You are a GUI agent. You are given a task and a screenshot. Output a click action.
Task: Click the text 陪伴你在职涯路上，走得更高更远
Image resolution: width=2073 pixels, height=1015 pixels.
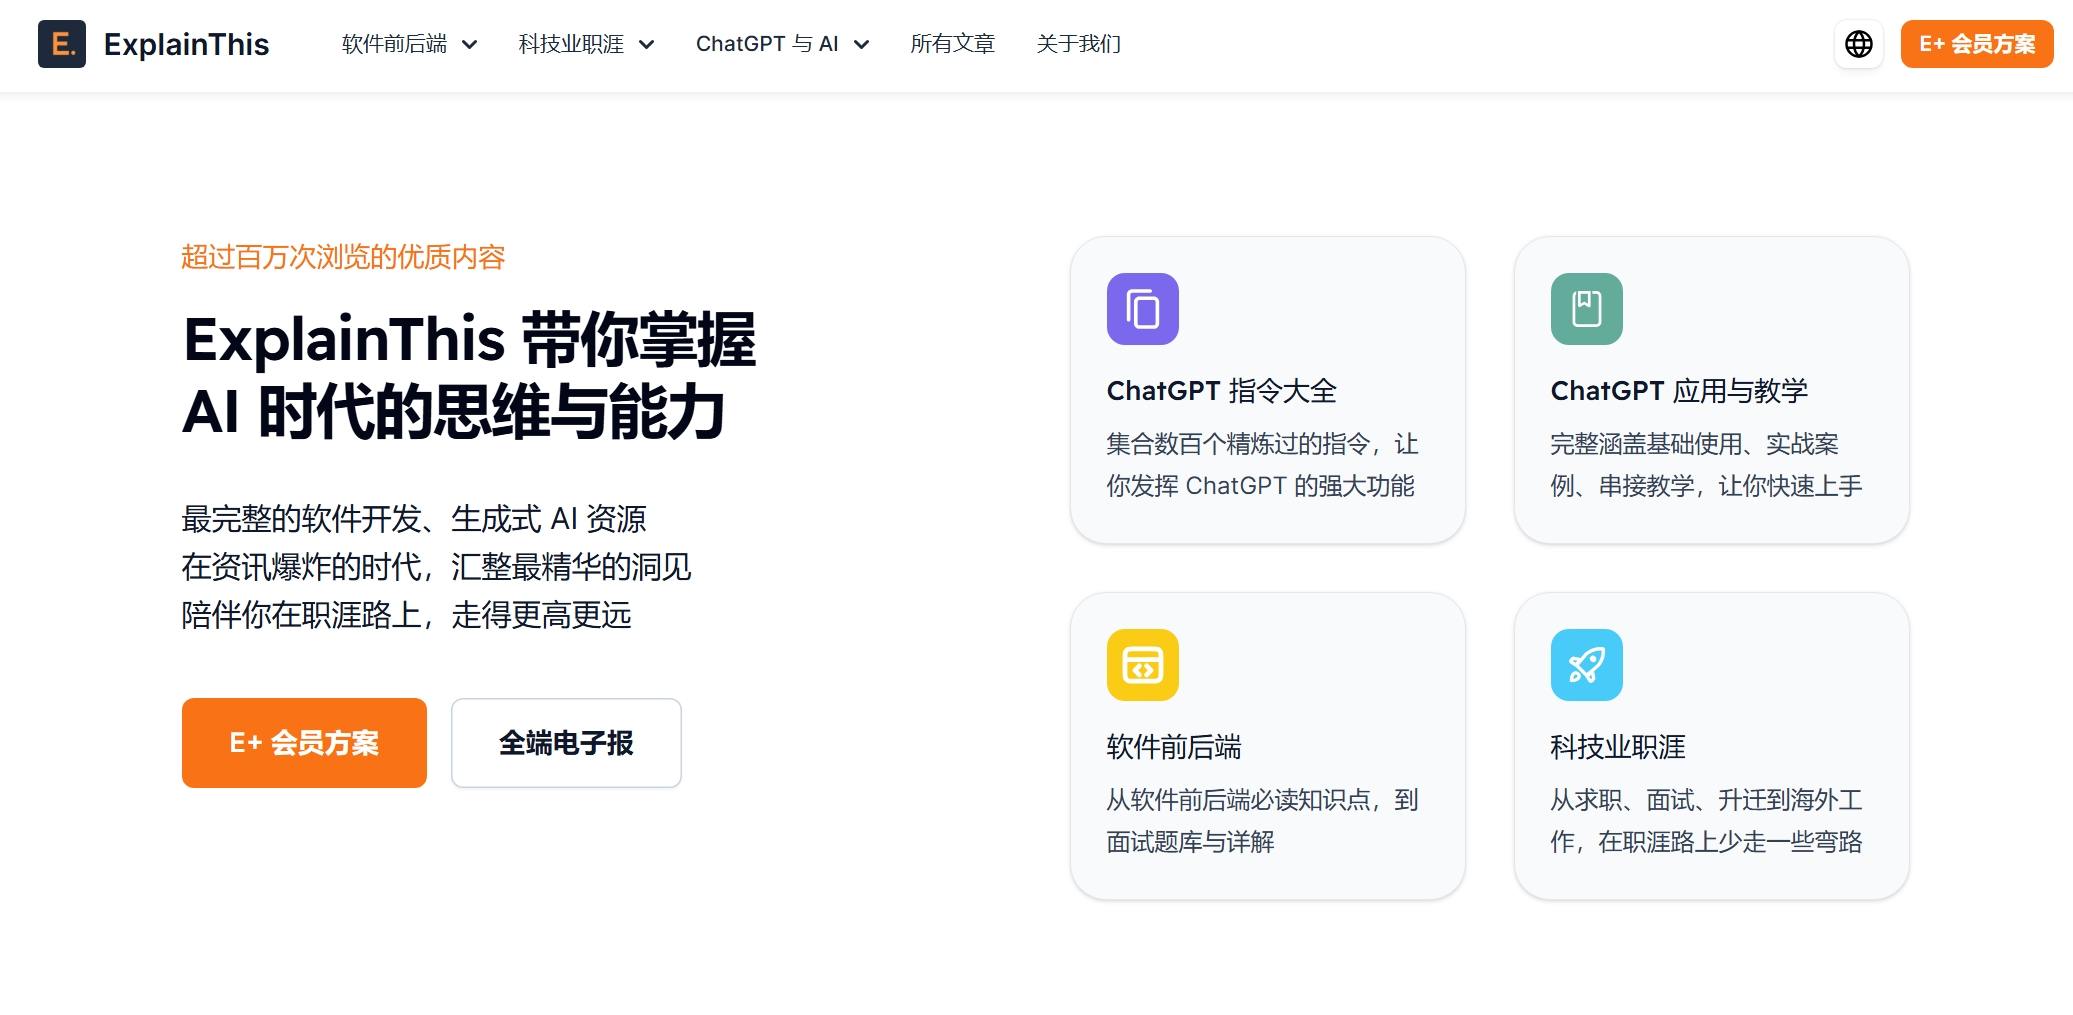(406, 615)
